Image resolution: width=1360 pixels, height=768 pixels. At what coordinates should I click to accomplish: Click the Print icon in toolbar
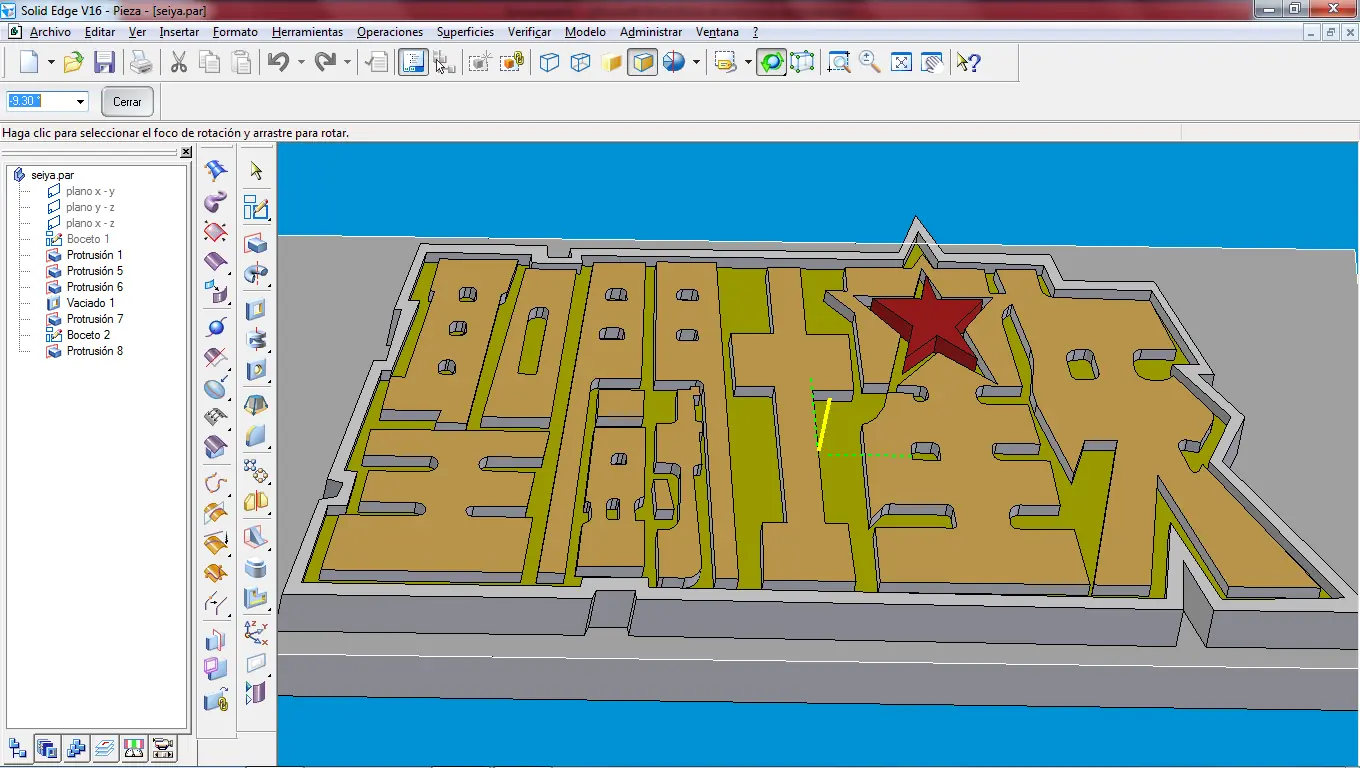pyautogui.click(x=141, y=63)
